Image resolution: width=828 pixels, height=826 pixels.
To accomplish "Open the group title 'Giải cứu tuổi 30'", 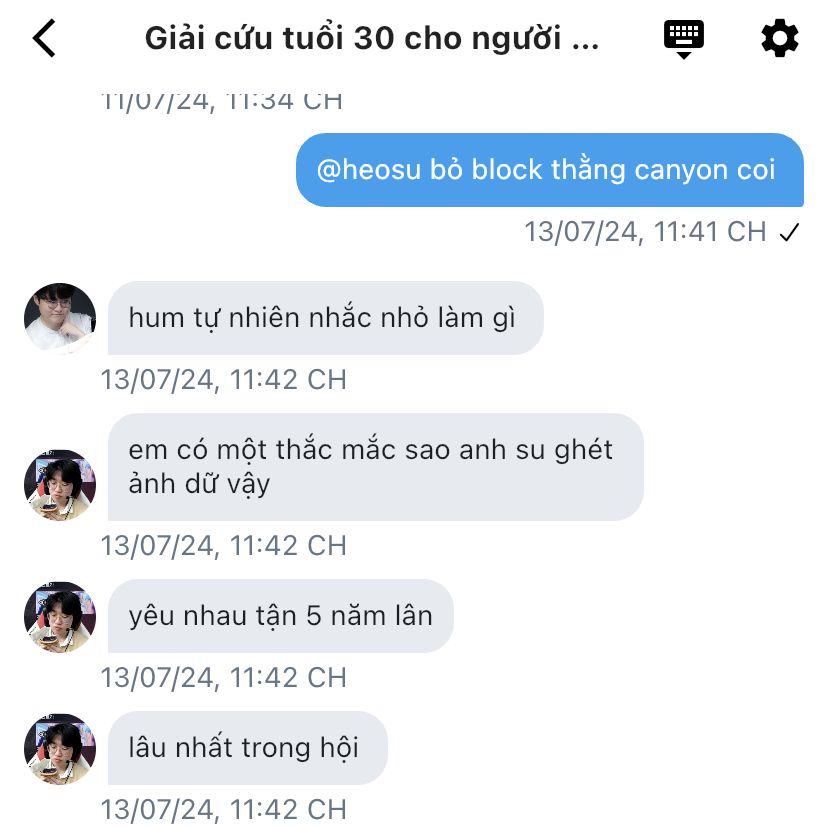I will 372,39.
